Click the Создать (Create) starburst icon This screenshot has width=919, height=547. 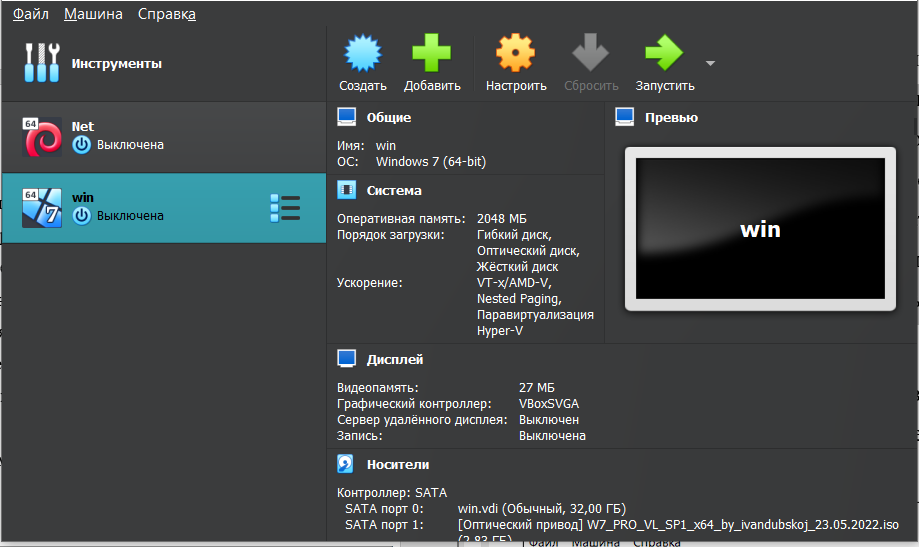(x=363, y=53)
